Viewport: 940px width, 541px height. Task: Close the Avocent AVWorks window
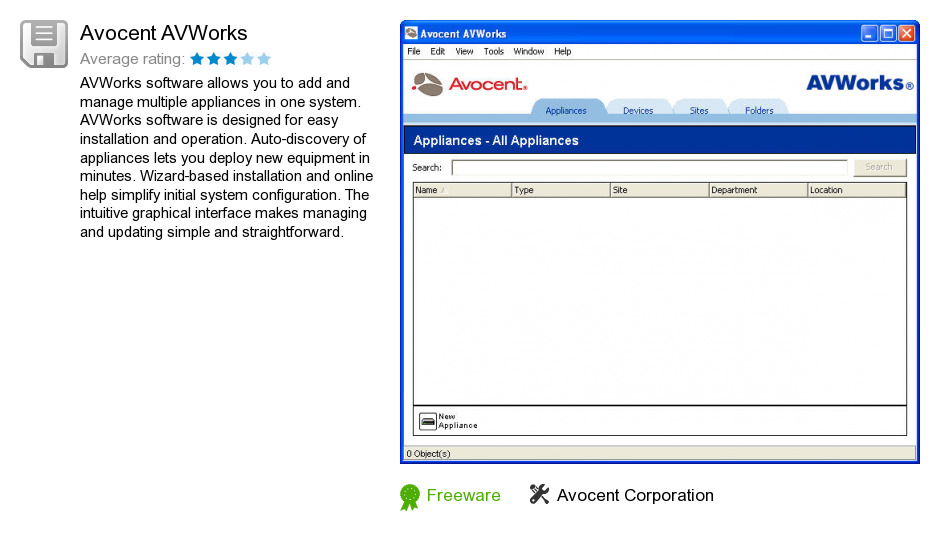(907, 34)
